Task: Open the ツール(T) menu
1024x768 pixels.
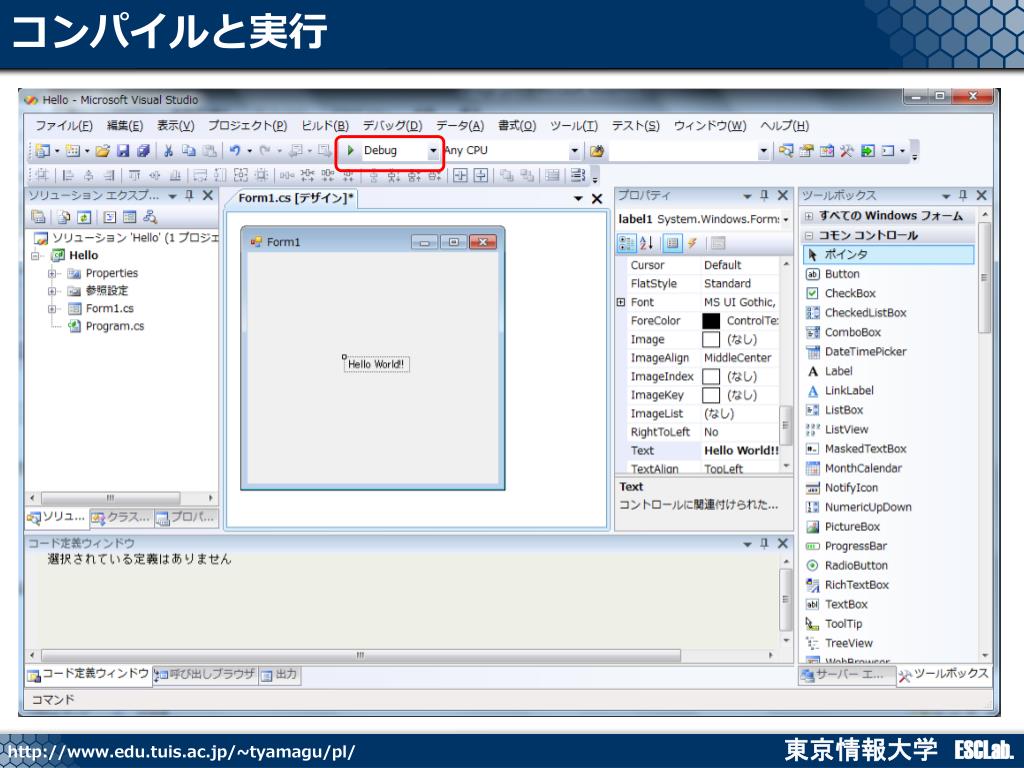Action: [573, 125]
